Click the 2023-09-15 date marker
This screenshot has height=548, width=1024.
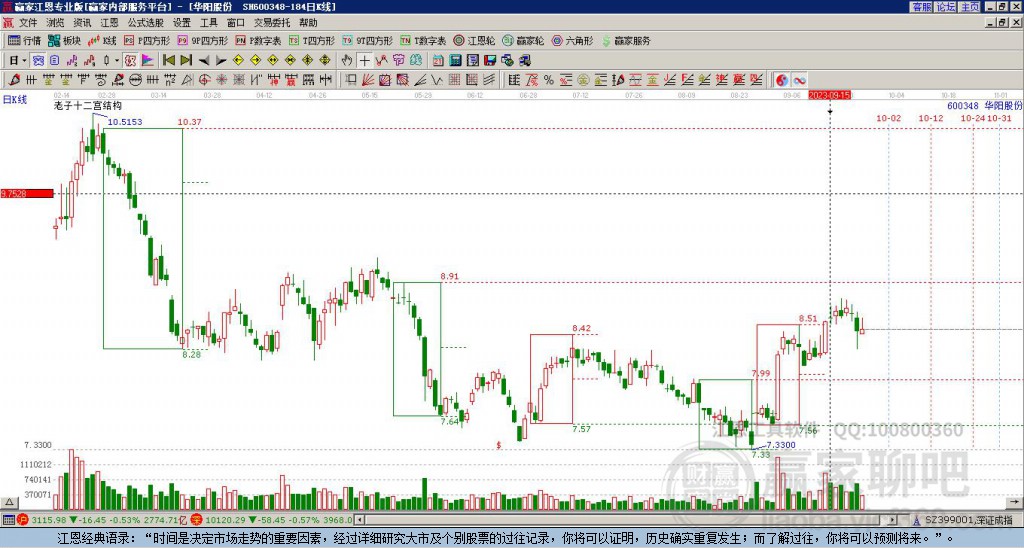pyautogui.click(x=829, y=95)
